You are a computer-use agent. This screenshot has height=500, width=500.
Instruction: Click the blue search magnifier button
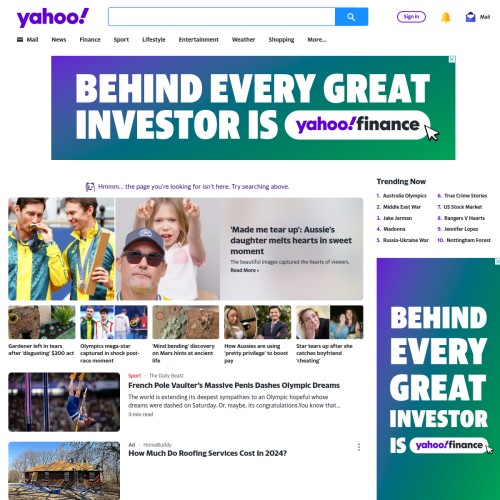pyautogui.click(x=351, y=17)
